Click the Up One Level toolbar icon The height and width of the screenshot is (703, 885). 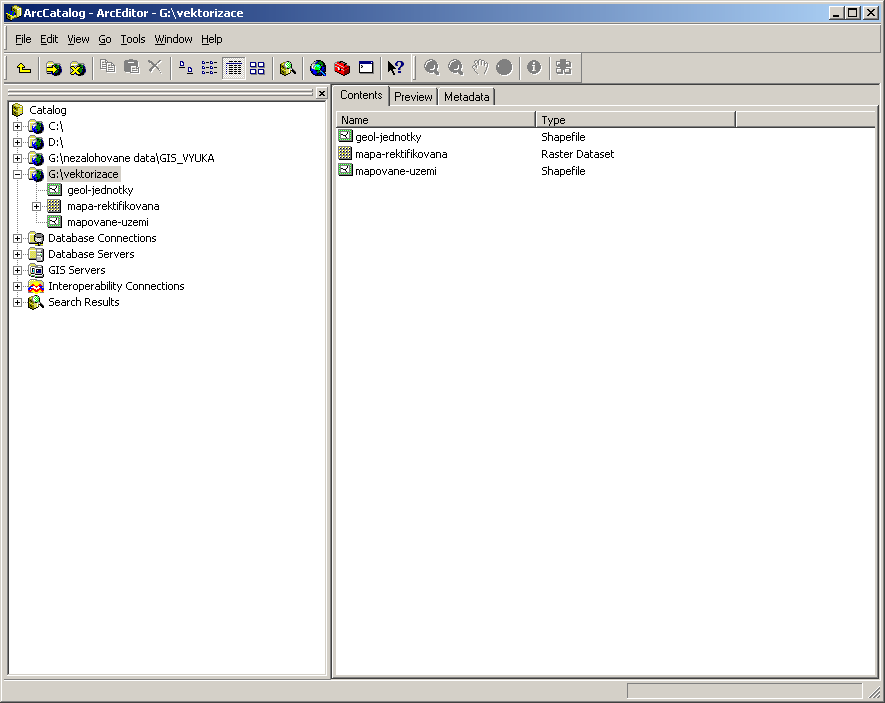coord(24,68)
